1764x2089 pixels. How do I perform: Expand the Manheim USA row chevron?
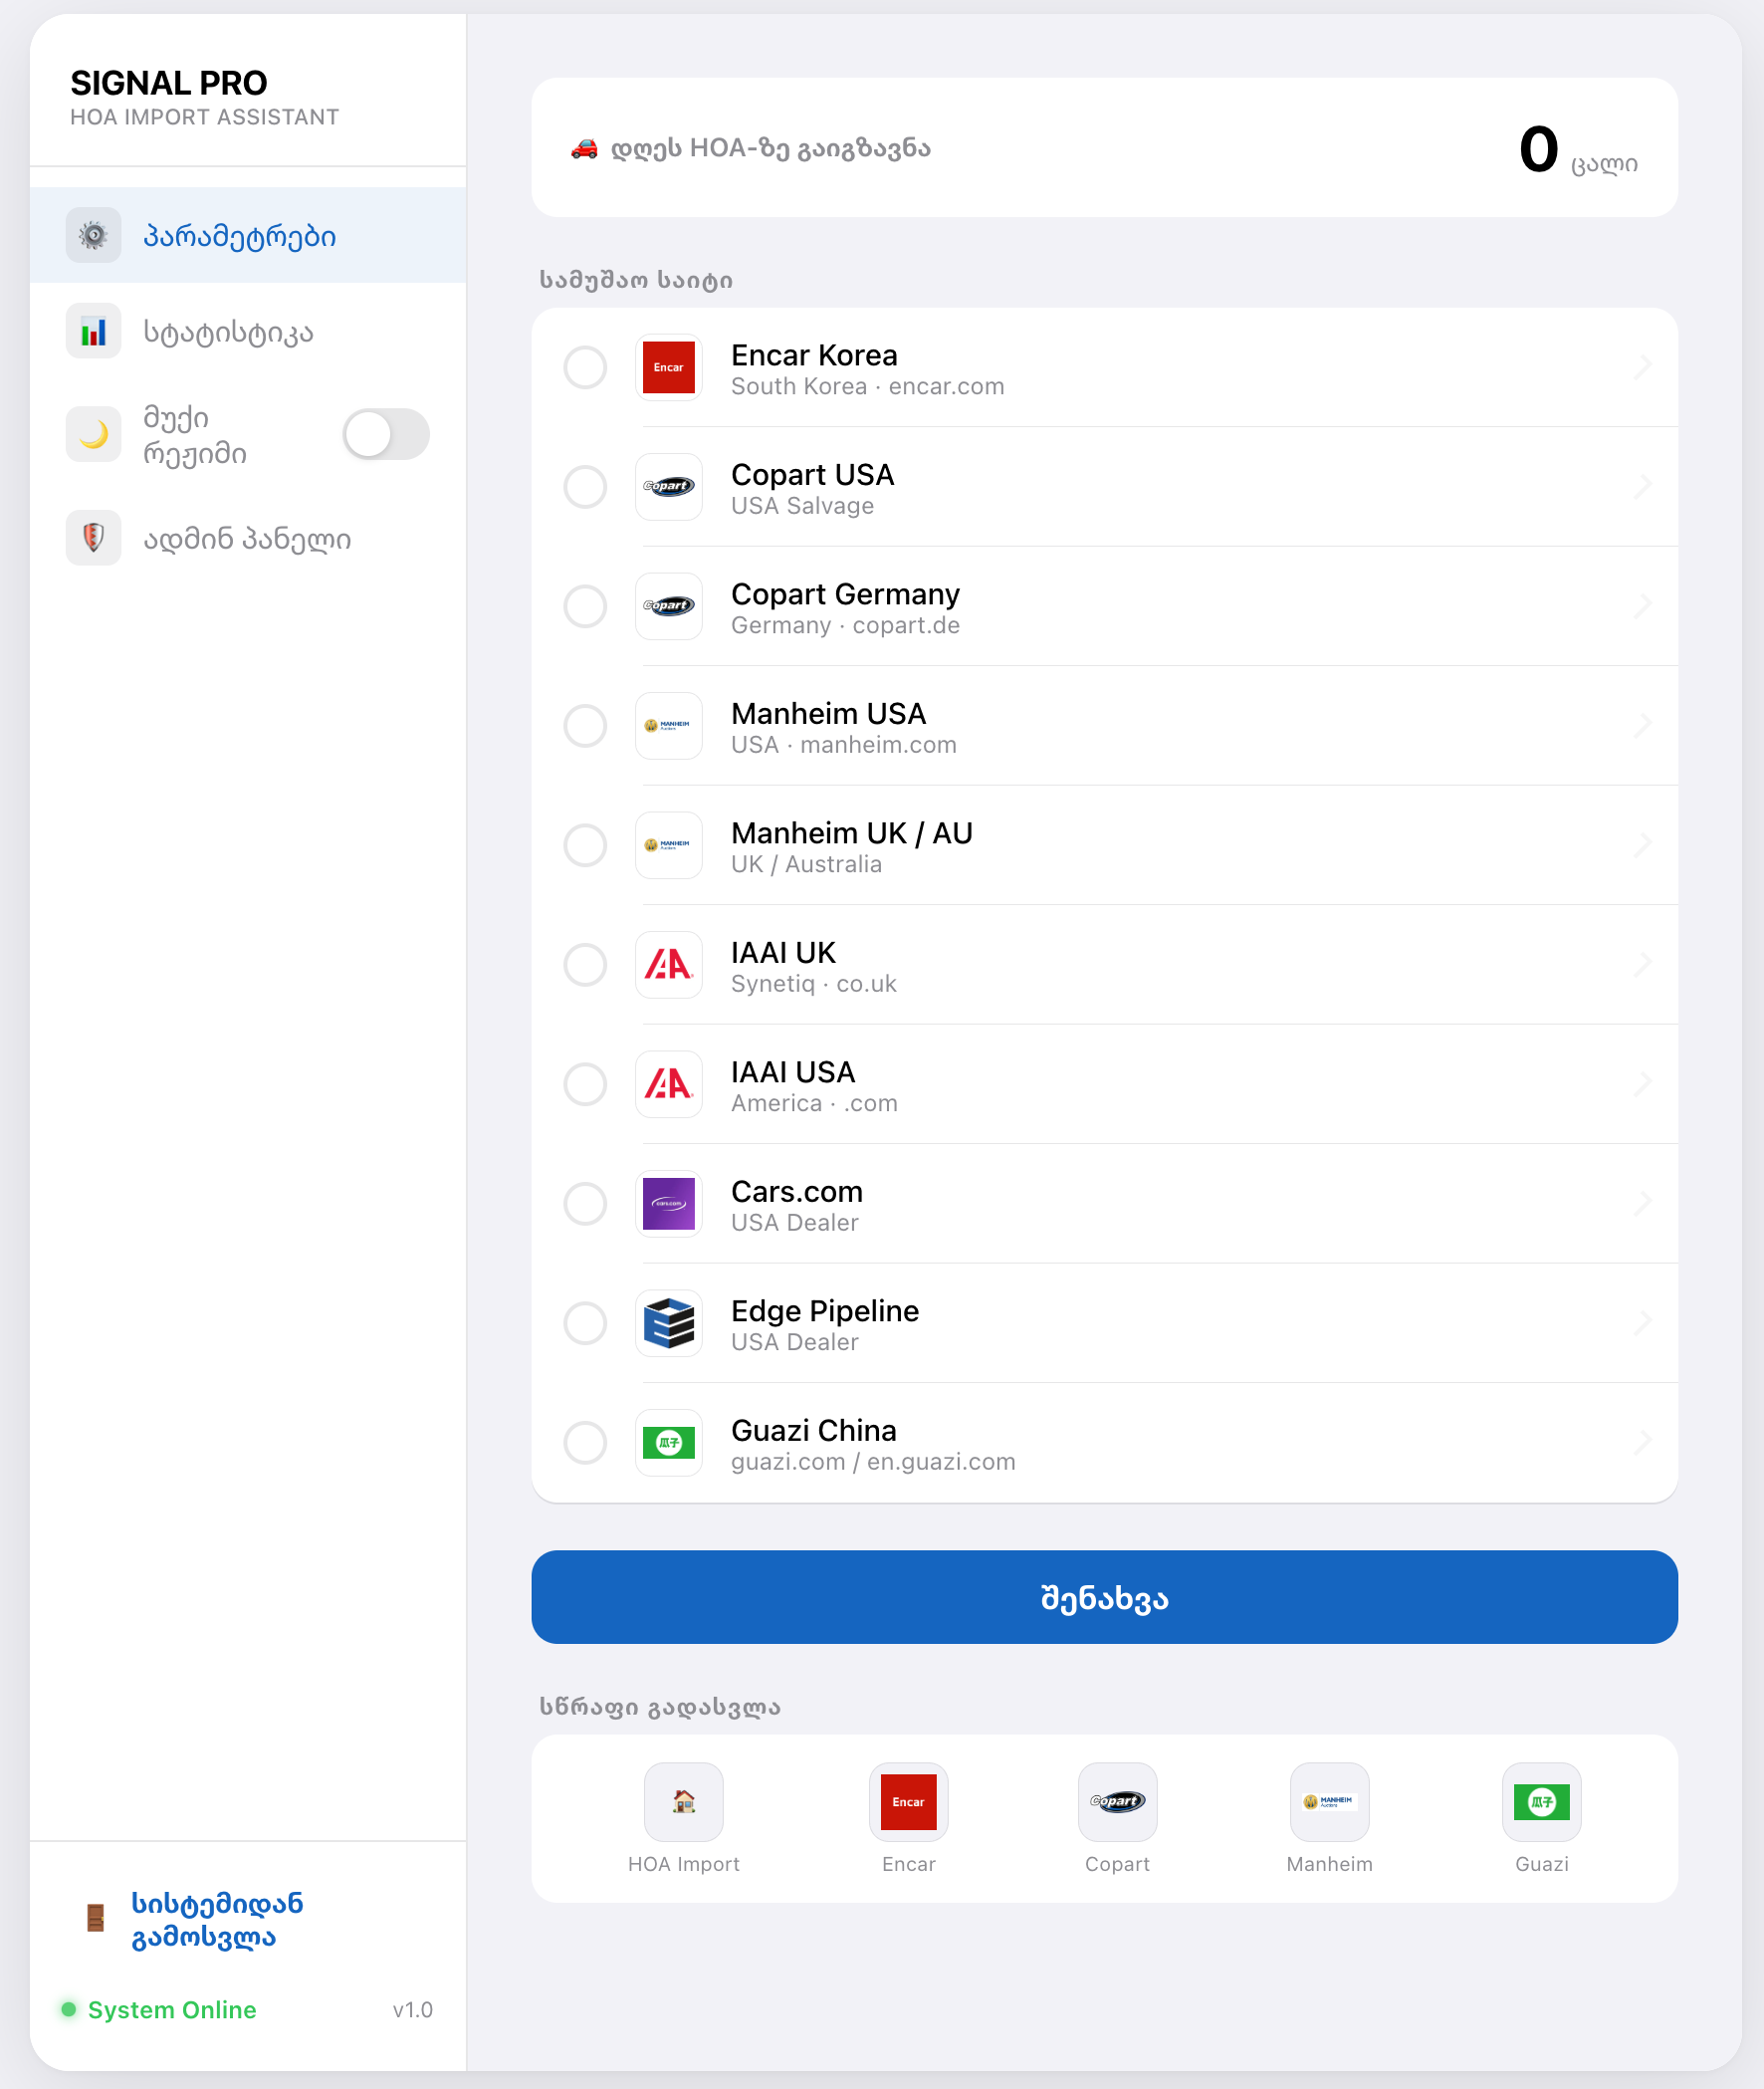(x=1643, y=725)
